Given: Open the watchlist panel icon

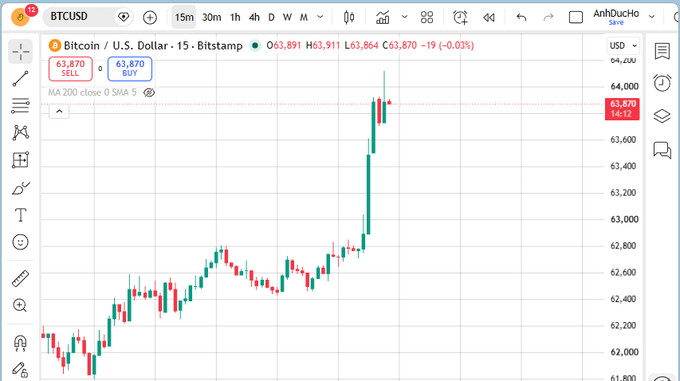Looking at the screenshot, I should (x=662, y=51).
